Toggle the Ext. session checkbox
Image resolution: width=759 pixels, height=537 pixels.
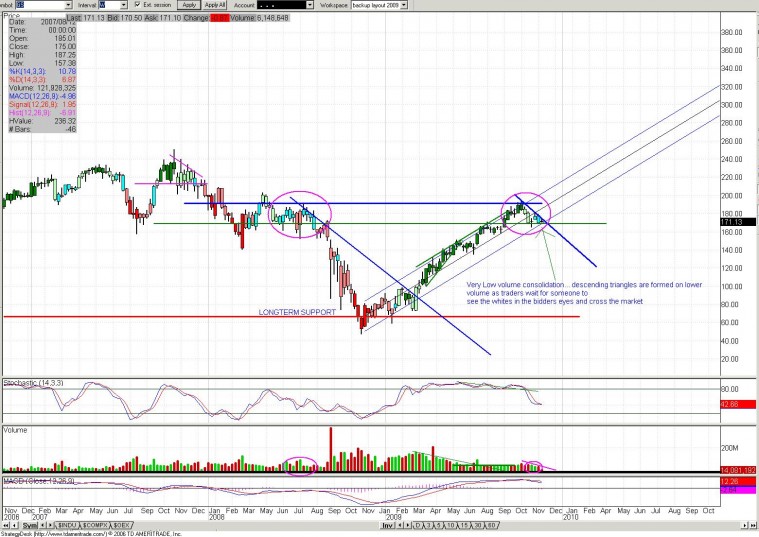137,5
